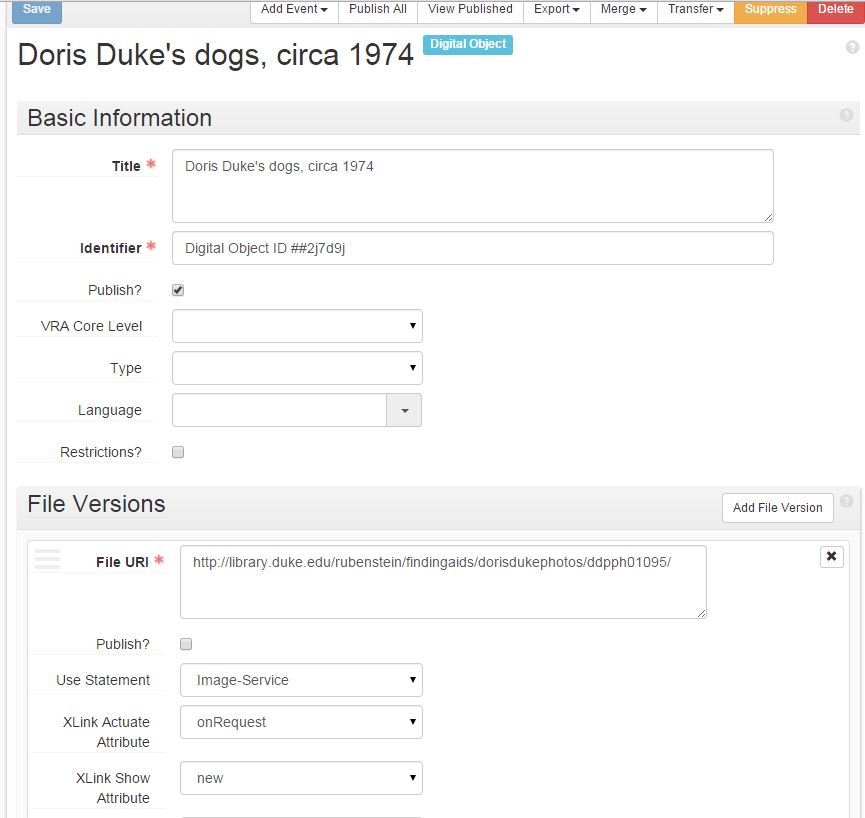This screenshot has width=865, height=818.
Task: Open the VRA Core Level dropdown
Action: (297, 326)
